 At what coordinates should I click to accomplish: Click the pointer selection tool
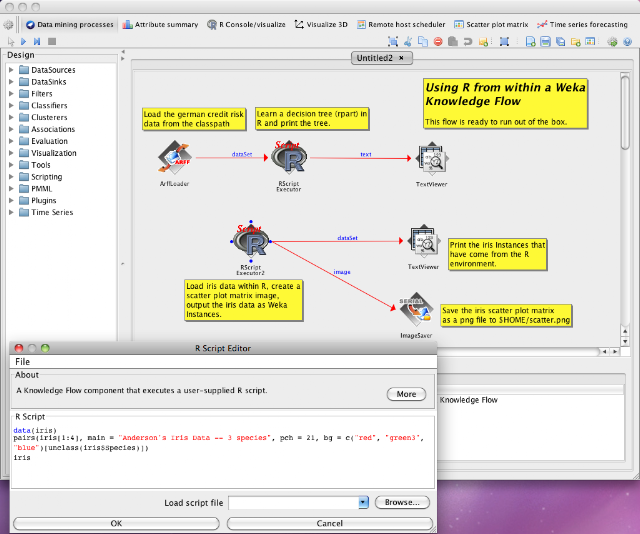click(11, 41)
